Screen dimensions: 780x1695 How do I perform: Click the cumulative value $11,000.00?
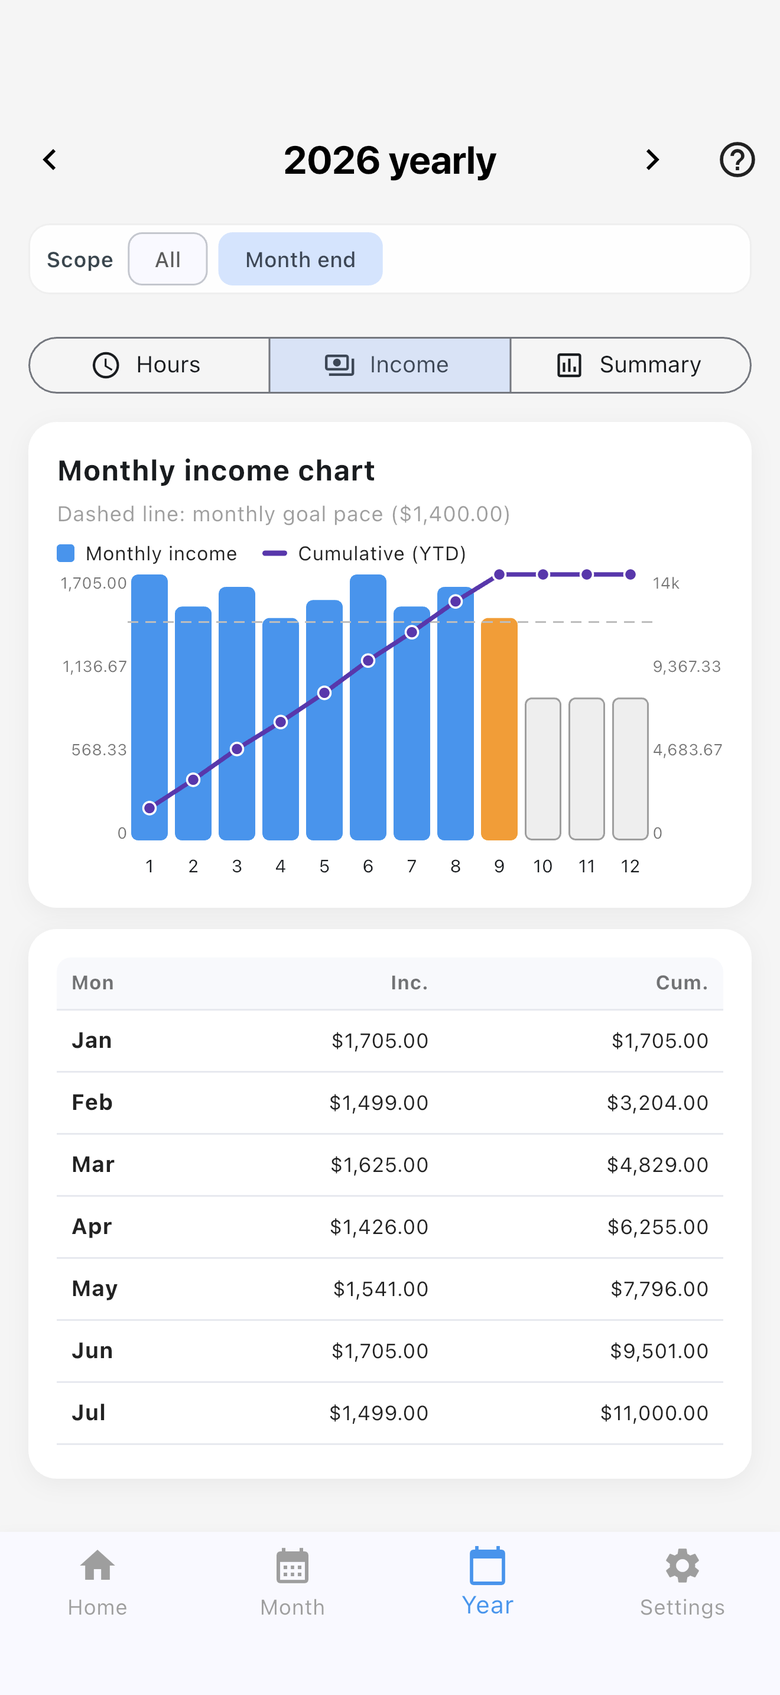pyautogui.click(x=655, y=1413)
